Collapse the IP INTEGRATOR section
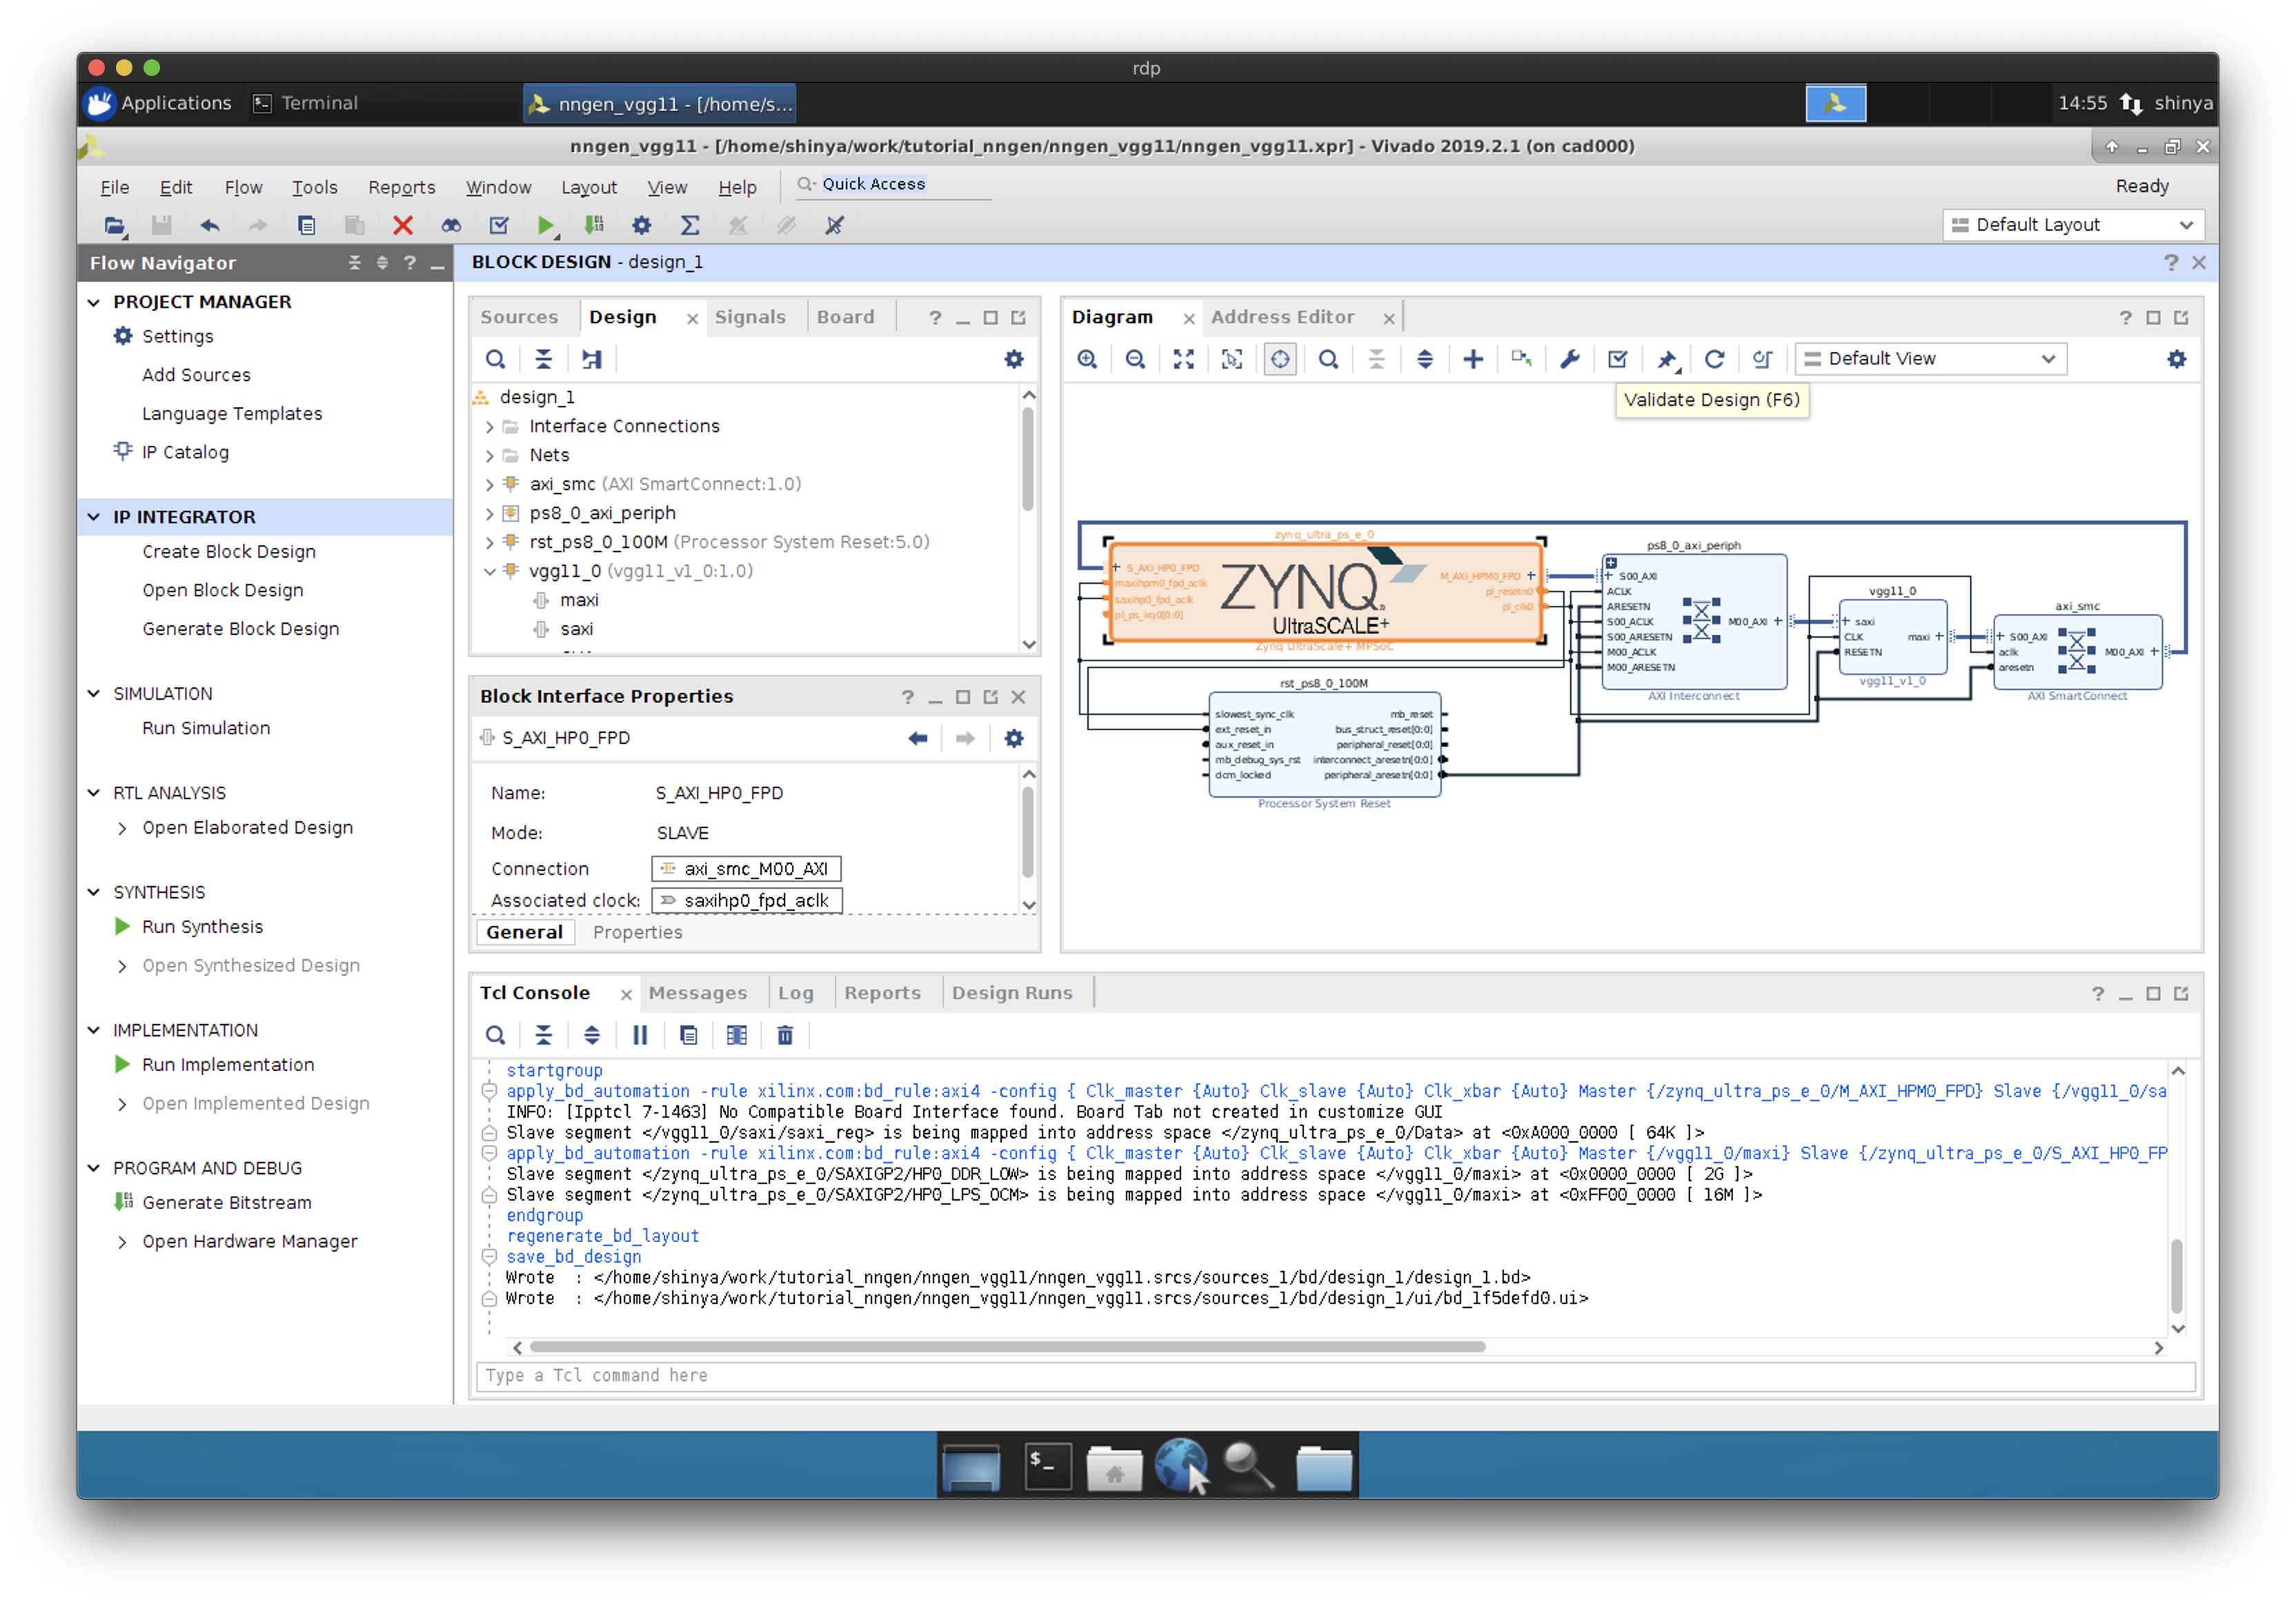 94,517
